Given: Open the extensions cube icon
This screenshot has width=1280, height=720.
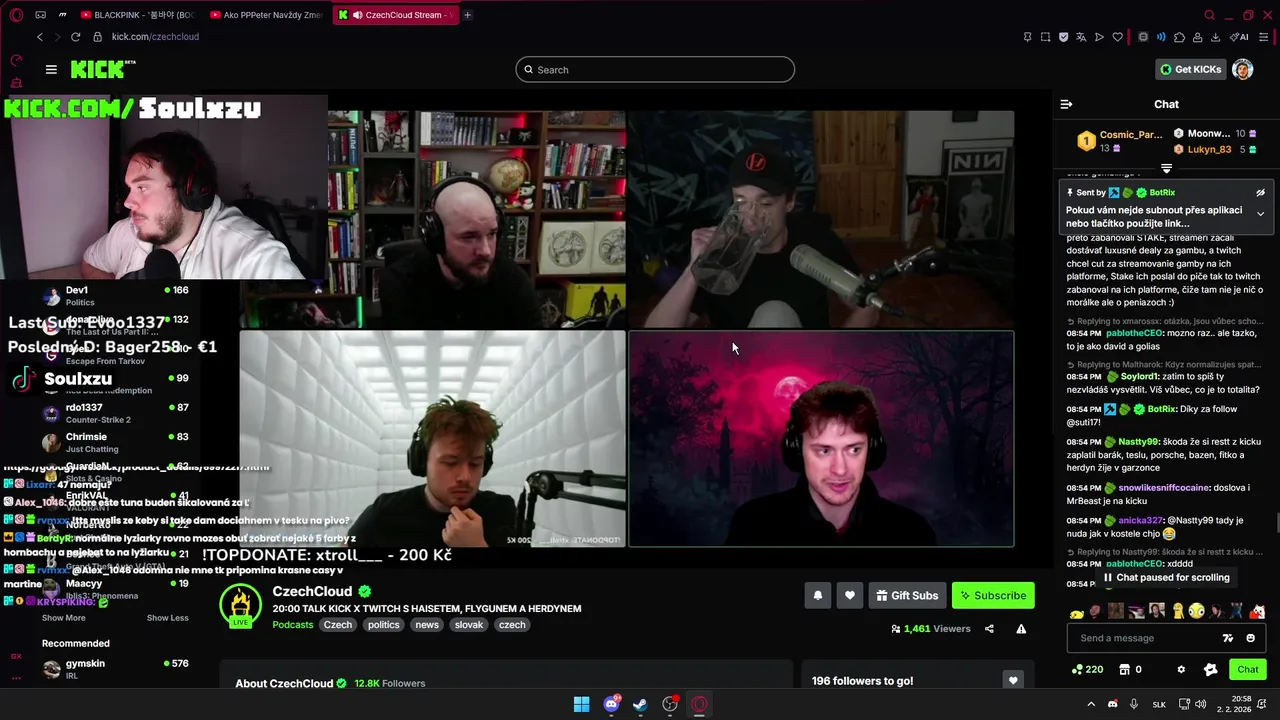Looking at the screenshot, I should 1179,37.
